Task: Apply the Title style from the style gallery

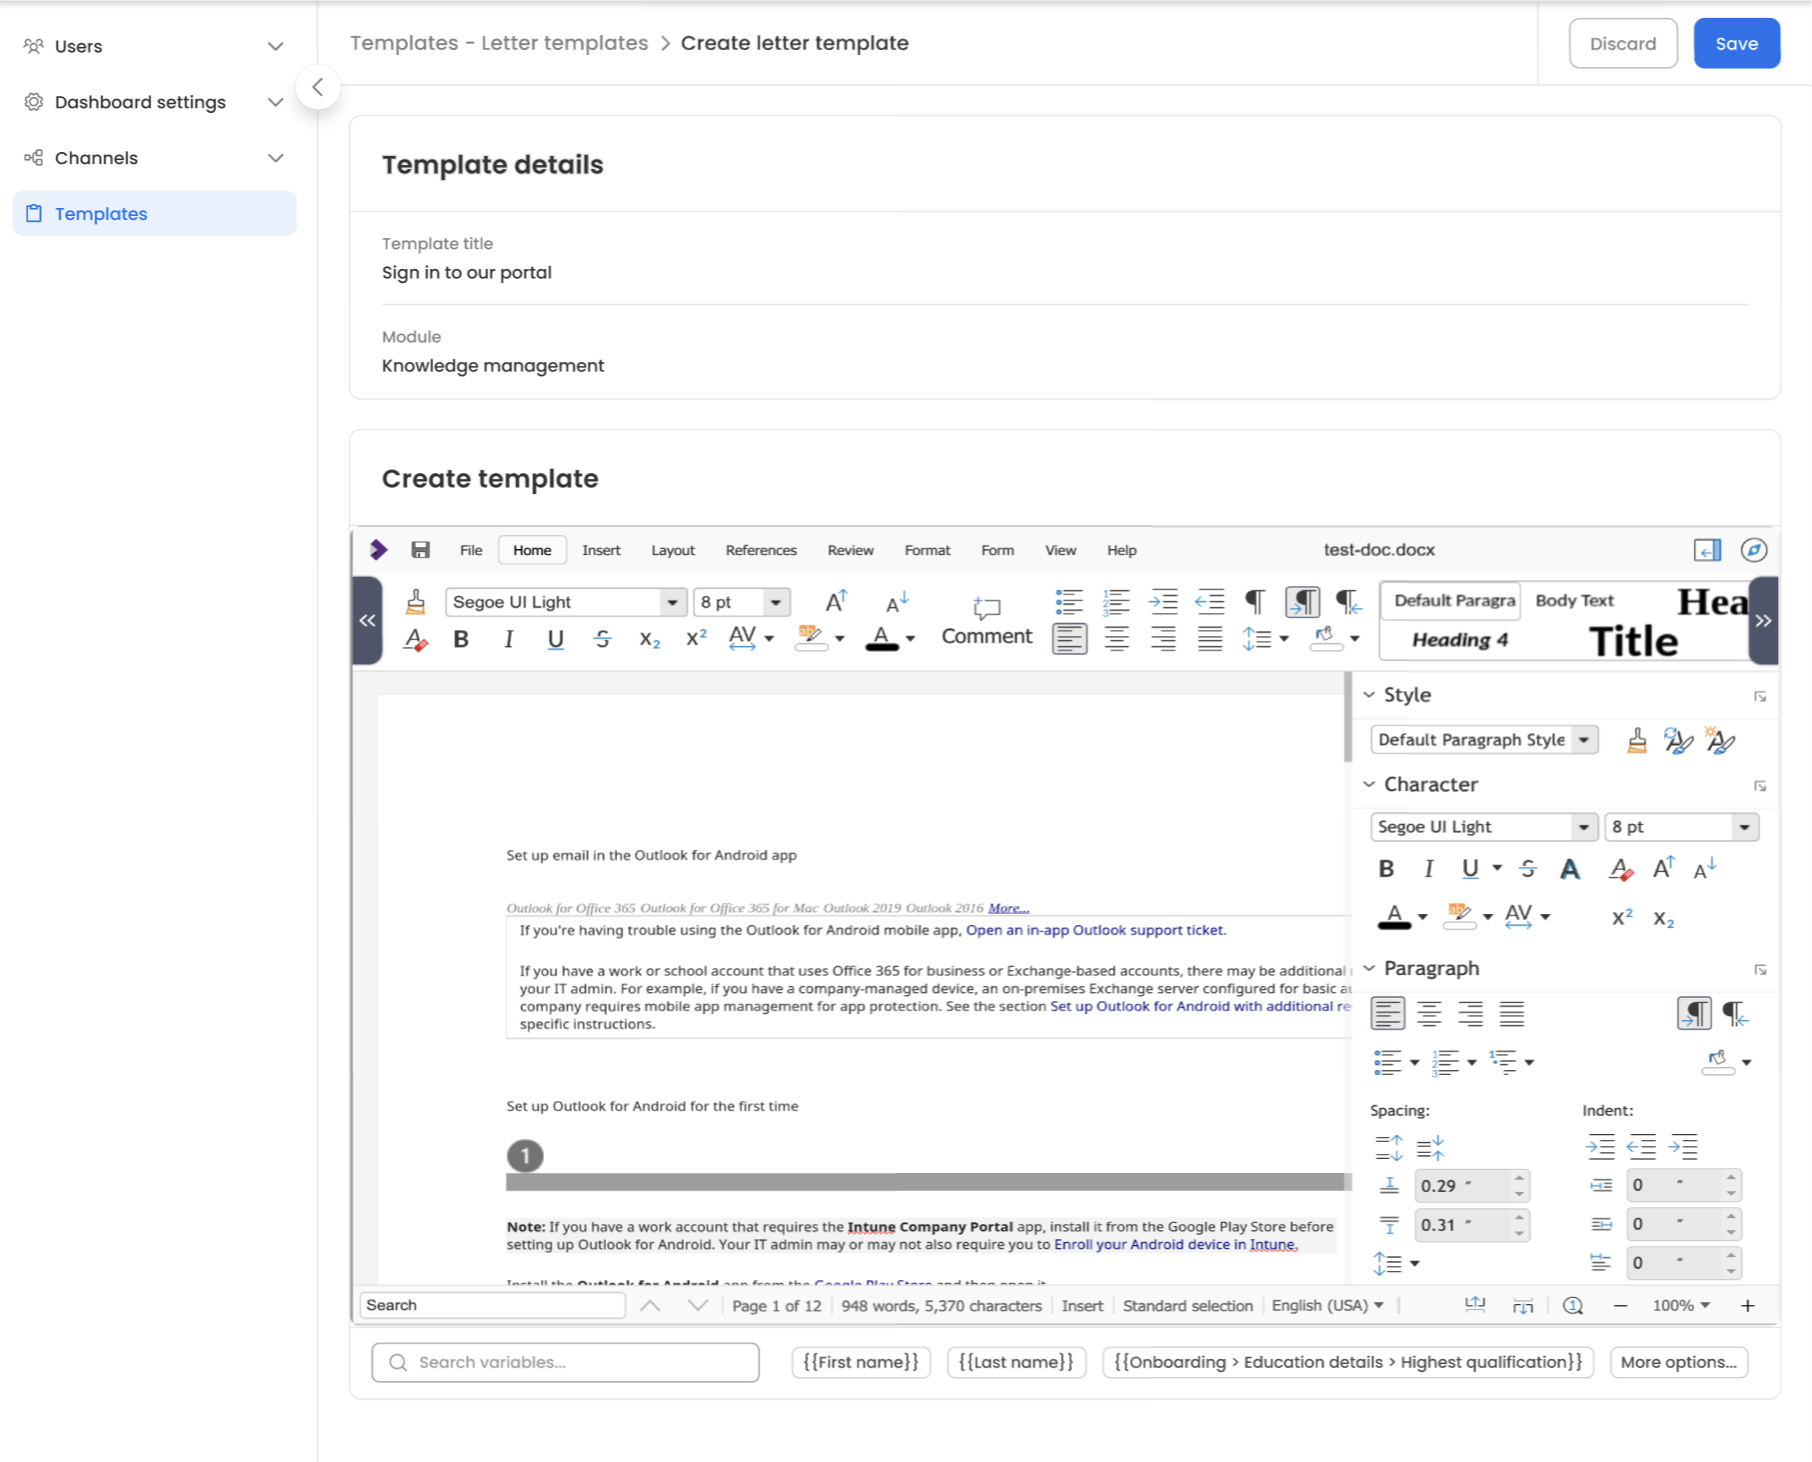Action: [1634, 641]
